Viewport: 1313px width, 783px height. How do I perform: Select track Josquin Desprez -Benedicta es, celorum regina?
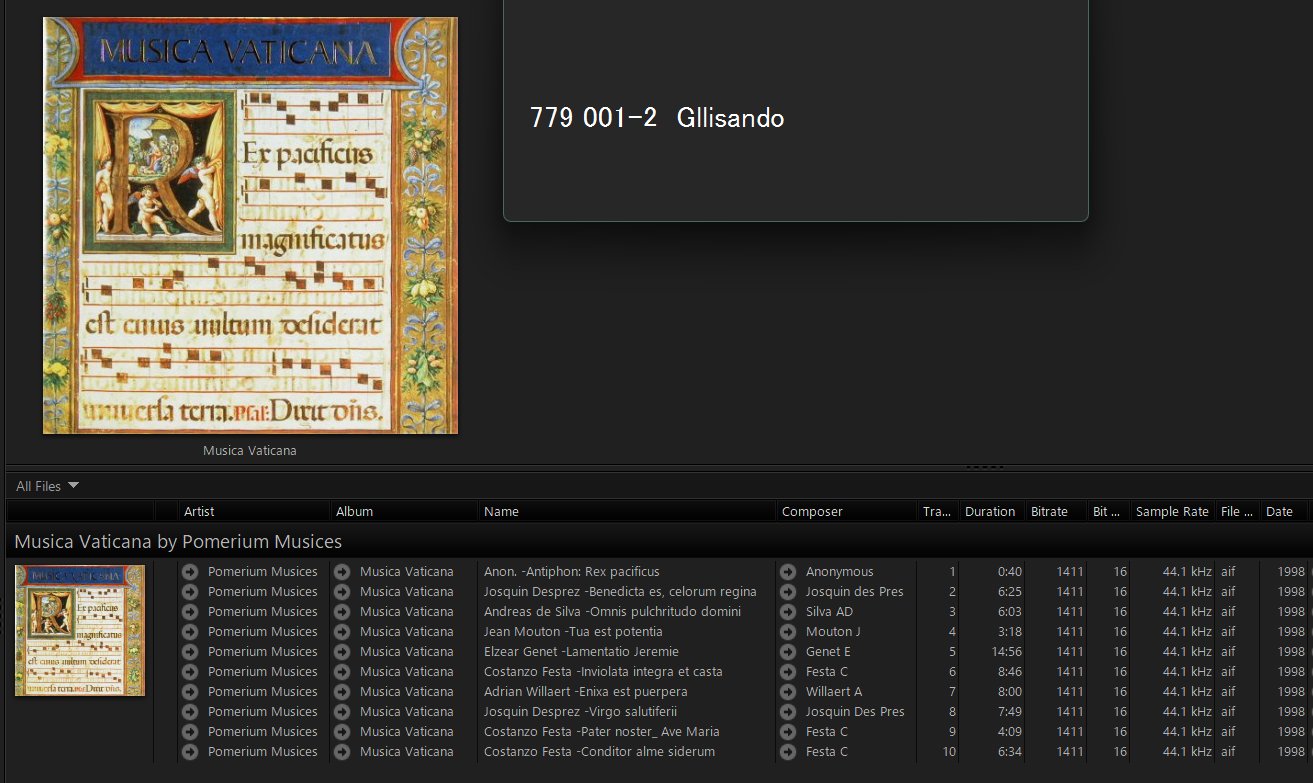point(620,592)
